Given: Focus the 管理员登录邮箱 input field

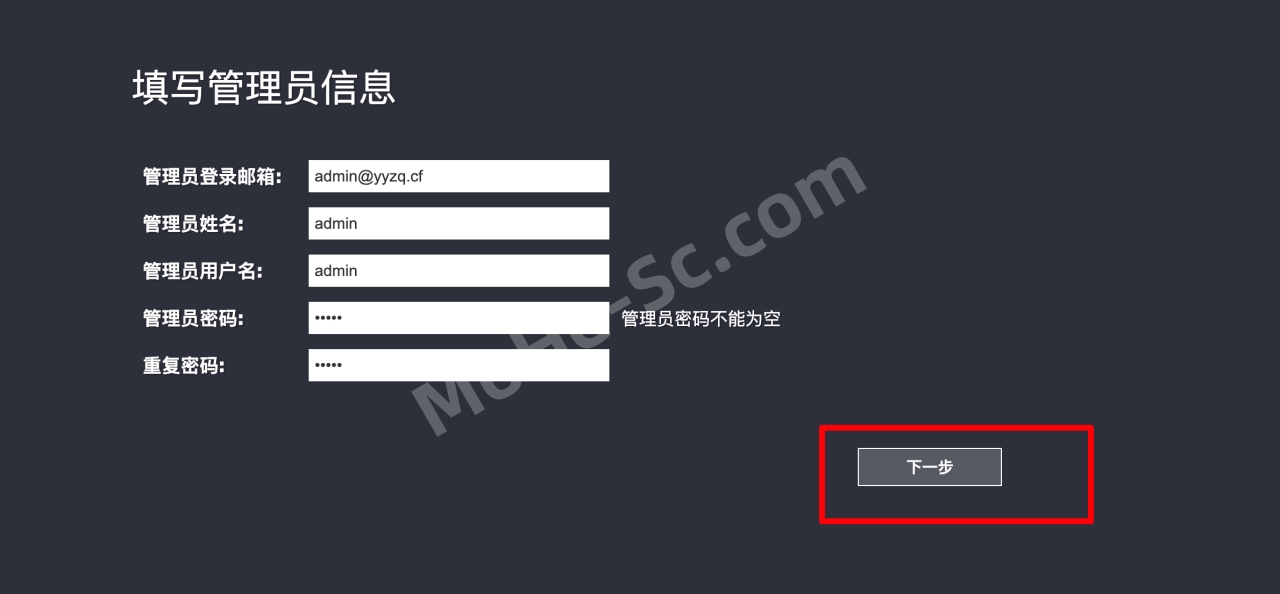Looking at the screenshot, I should (459, 176).
